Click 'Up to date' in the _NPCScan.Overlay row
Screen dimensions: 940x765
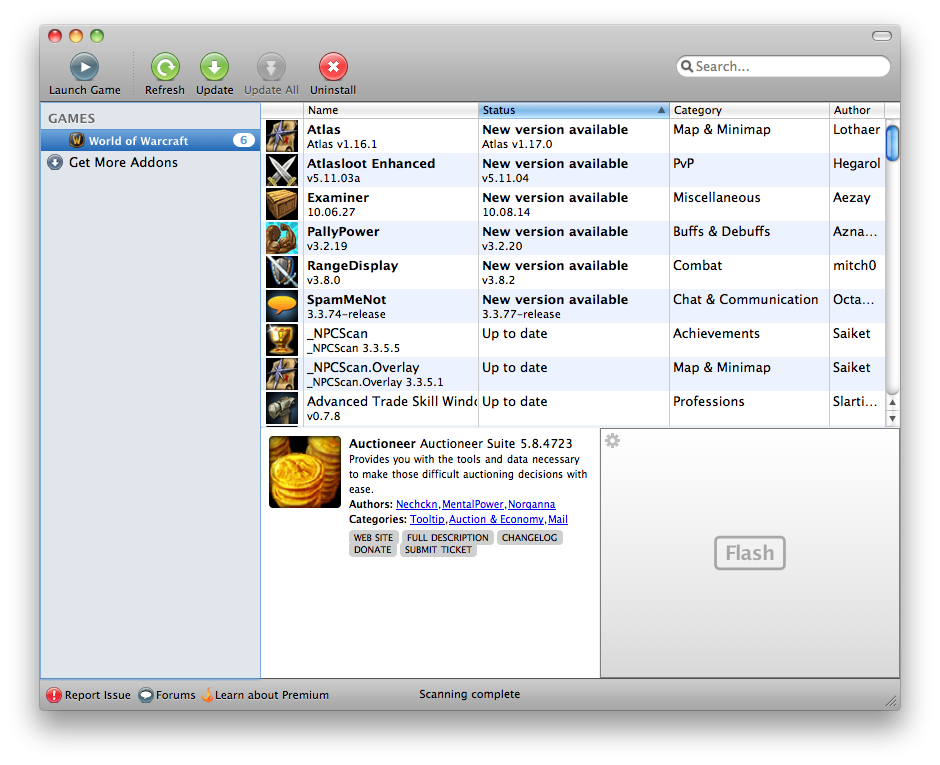tap(515, 368)
